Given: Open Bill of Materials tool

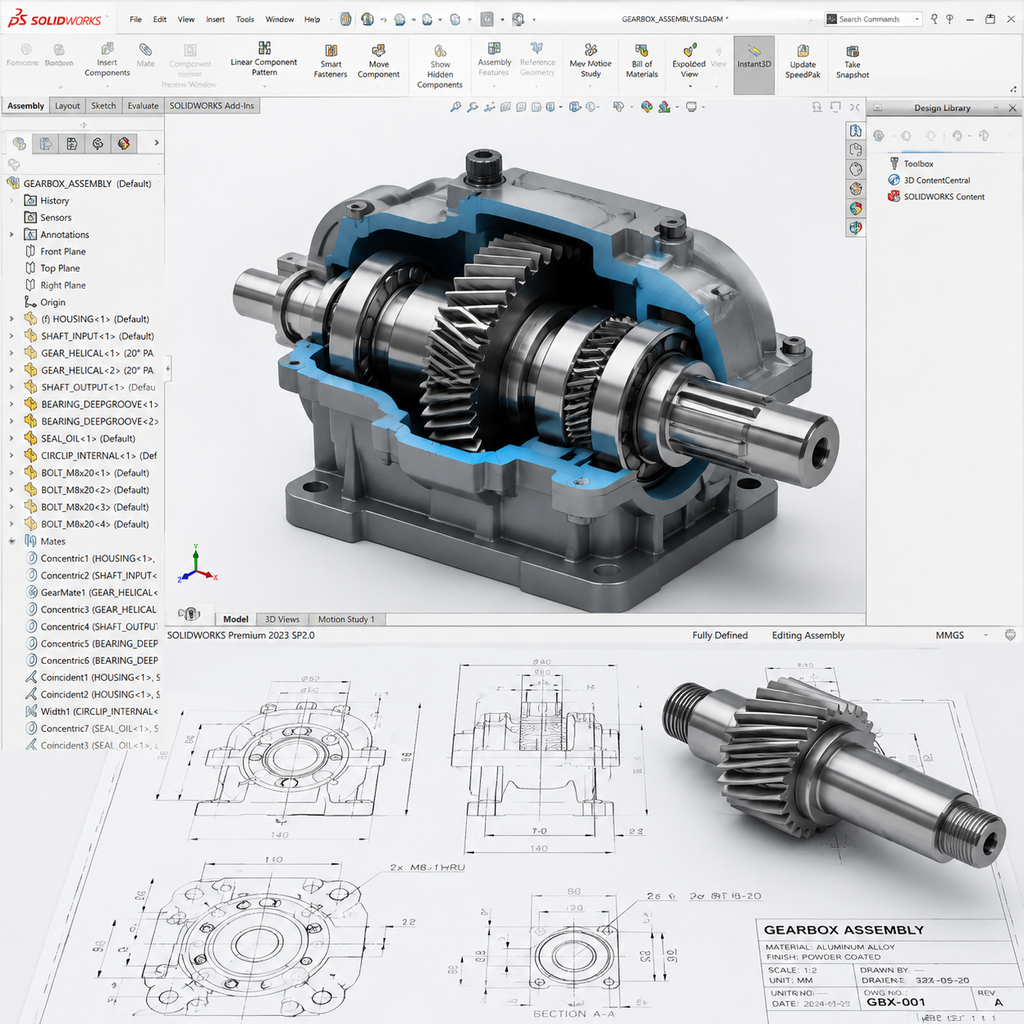Looking at the screenshot, I should [642, 60].
